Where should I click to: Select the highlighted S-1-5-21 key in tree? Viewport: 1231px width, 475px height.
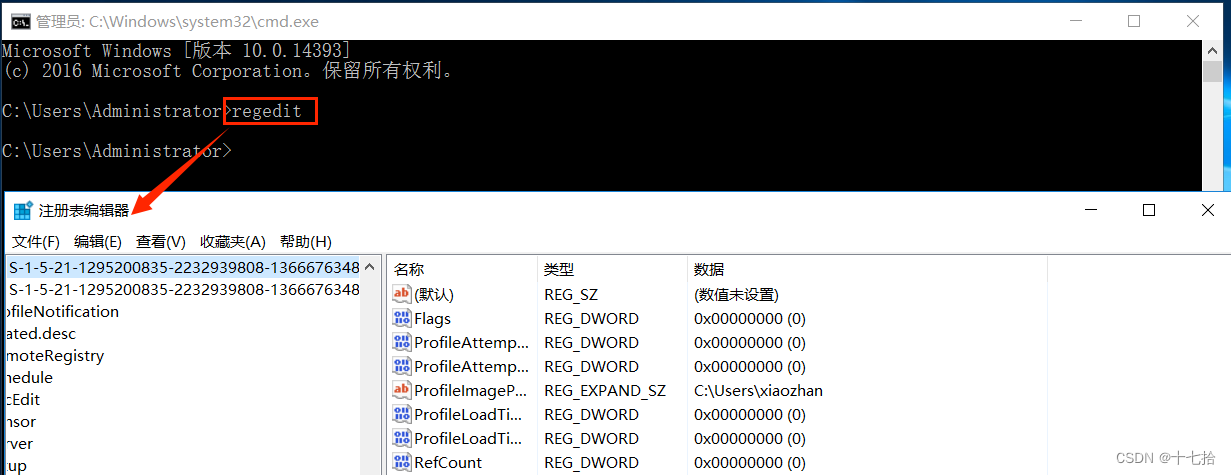point(183,267)
